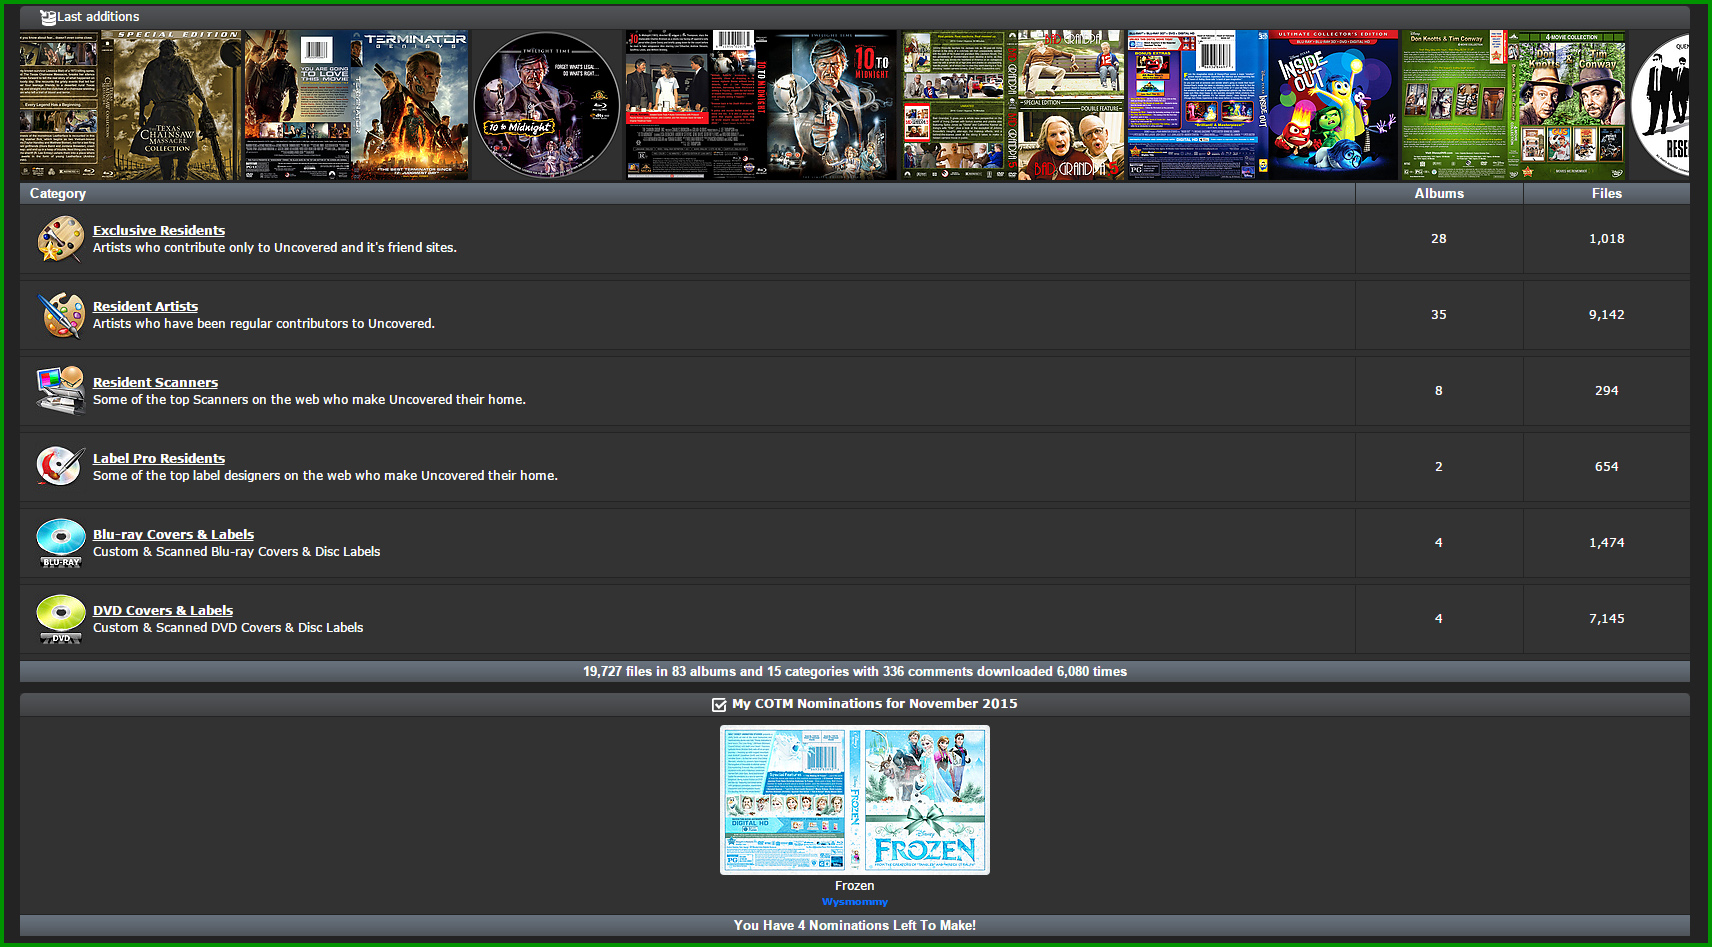Open the Exclusive Residents category link
The image size is (1712, 947).
click(159, 230)
